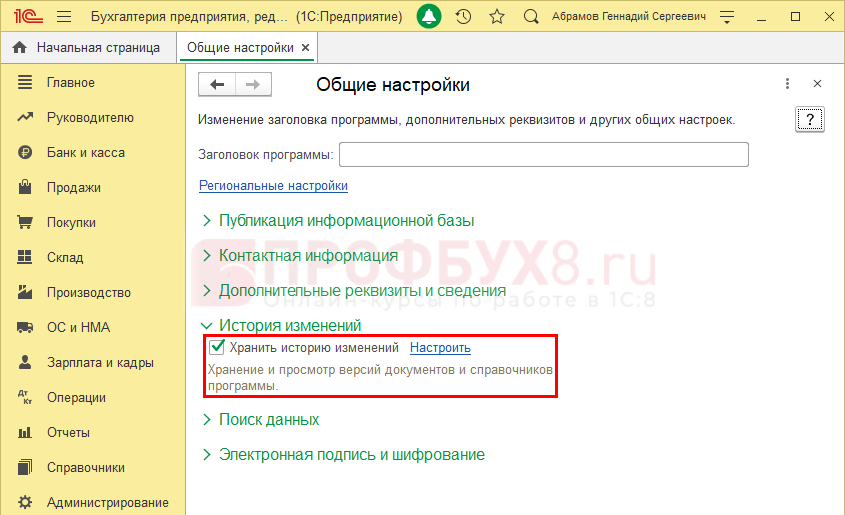
Task: Open the Банк и касса section
Action: coord(86,152)
